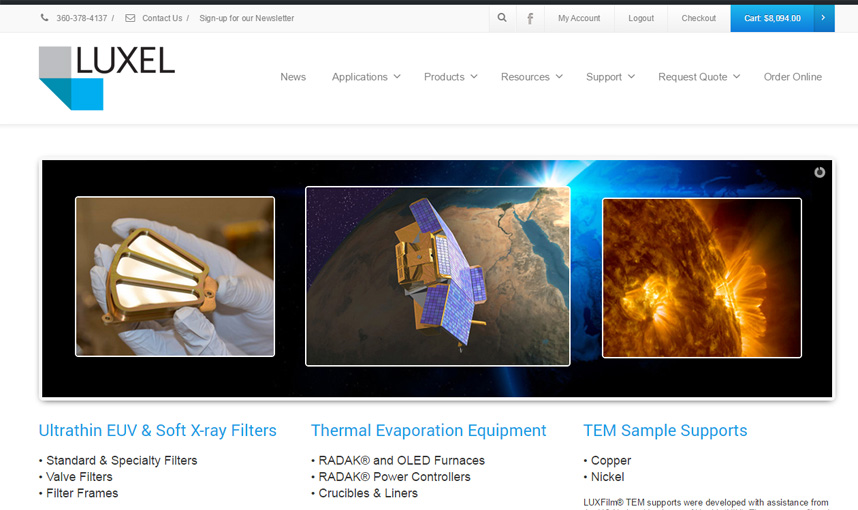This screenshot has height=510, width=858.
Task: Open TEM Sample Supports heading
Action: (x=665, y=431)
